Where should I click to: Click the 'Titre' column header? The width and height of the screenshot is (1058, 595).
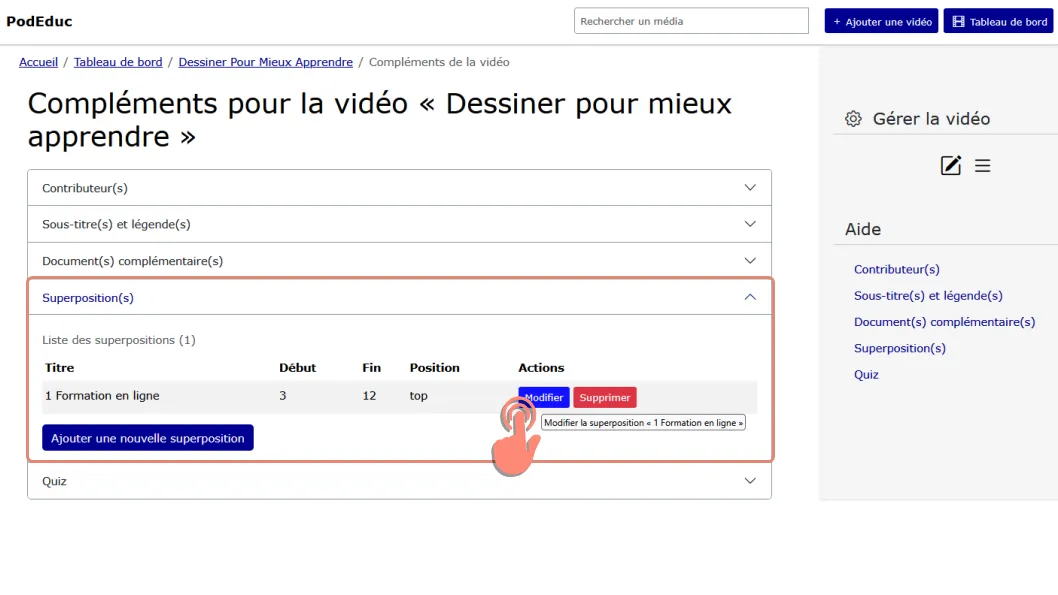point(59,368)
